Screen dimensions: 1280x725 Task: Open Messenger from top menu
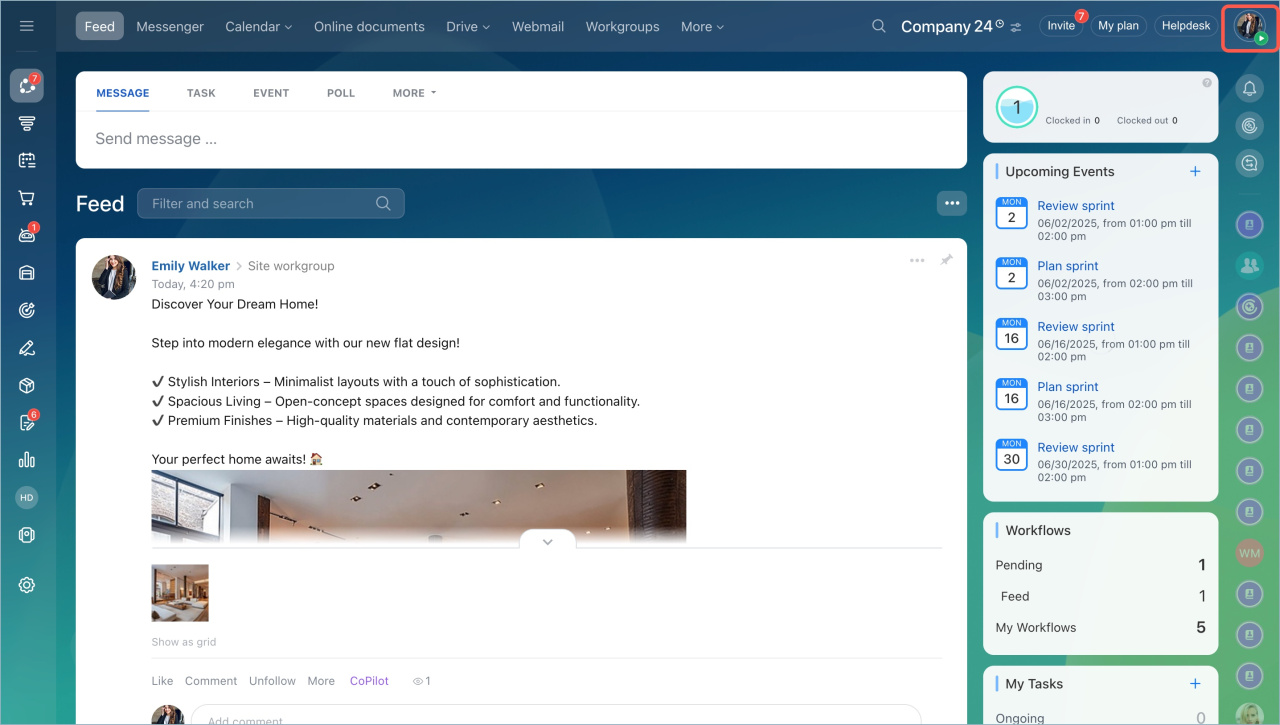[170, 27]
